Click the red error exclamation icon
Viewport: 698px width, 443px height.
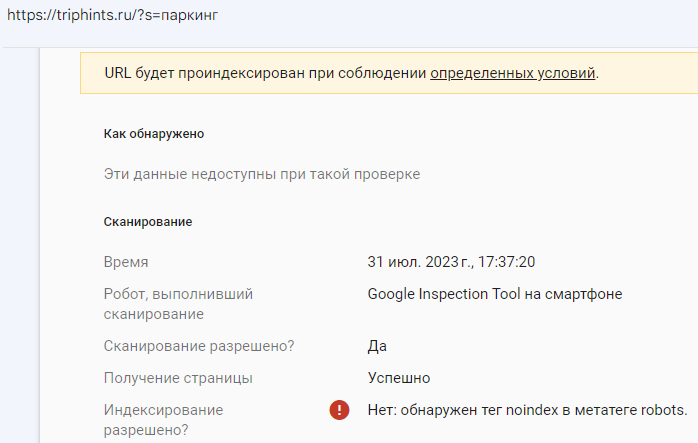[x=339, y=410]
